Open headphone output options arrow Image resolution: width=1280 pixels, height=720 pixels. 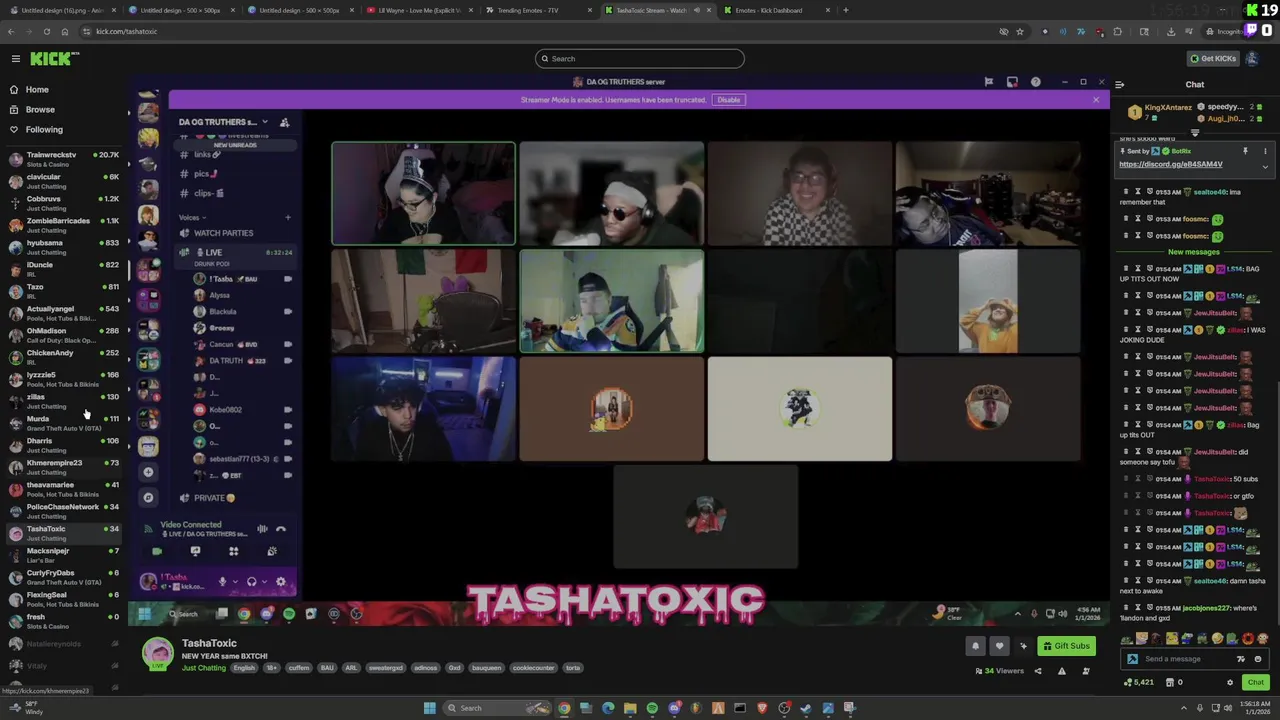coord(265,582)
